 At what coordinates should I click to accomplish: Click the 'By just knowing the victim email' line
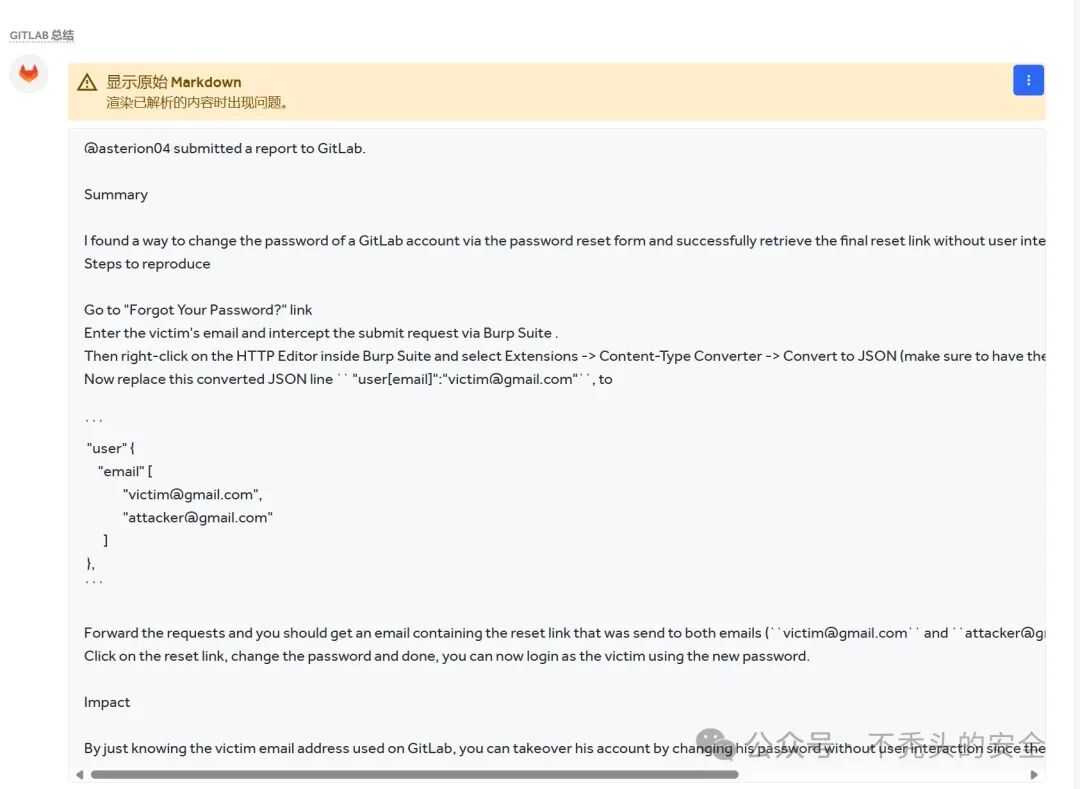565,748
